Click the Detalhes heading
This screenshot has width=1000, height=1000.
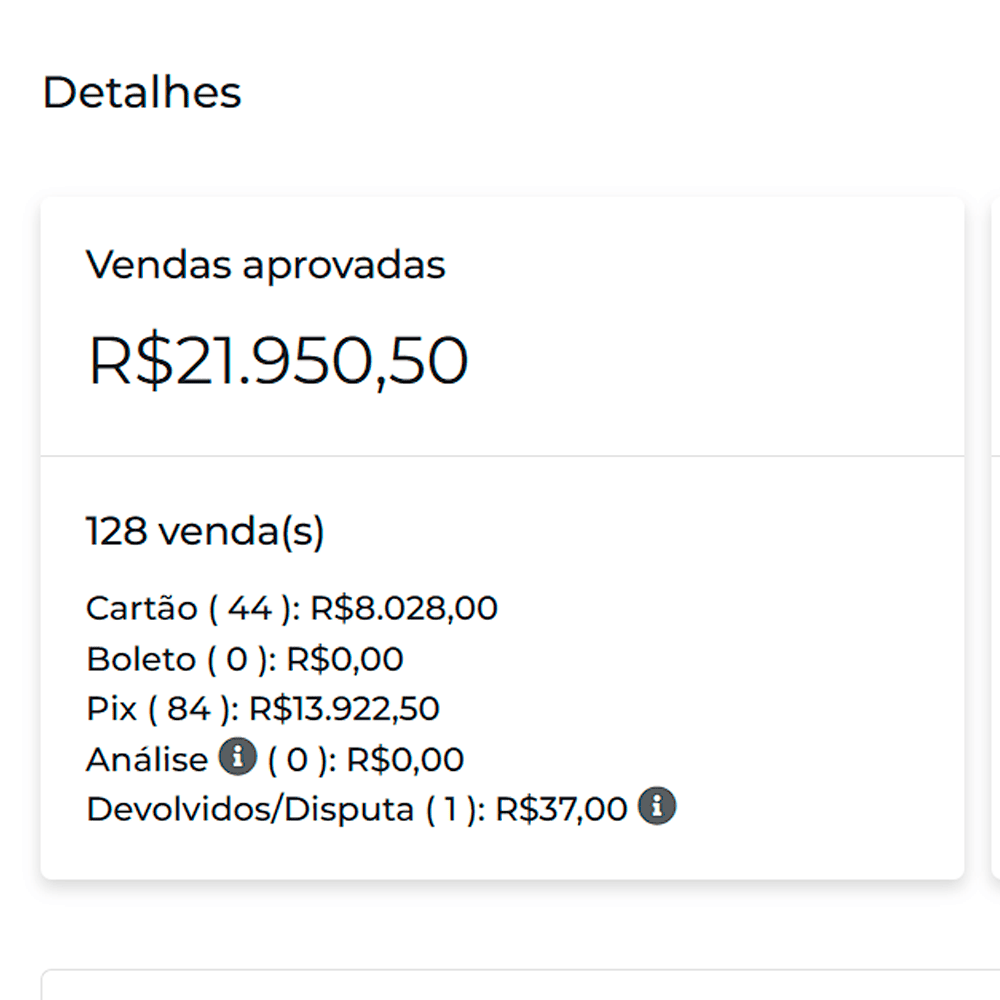[x=141, y=93]
